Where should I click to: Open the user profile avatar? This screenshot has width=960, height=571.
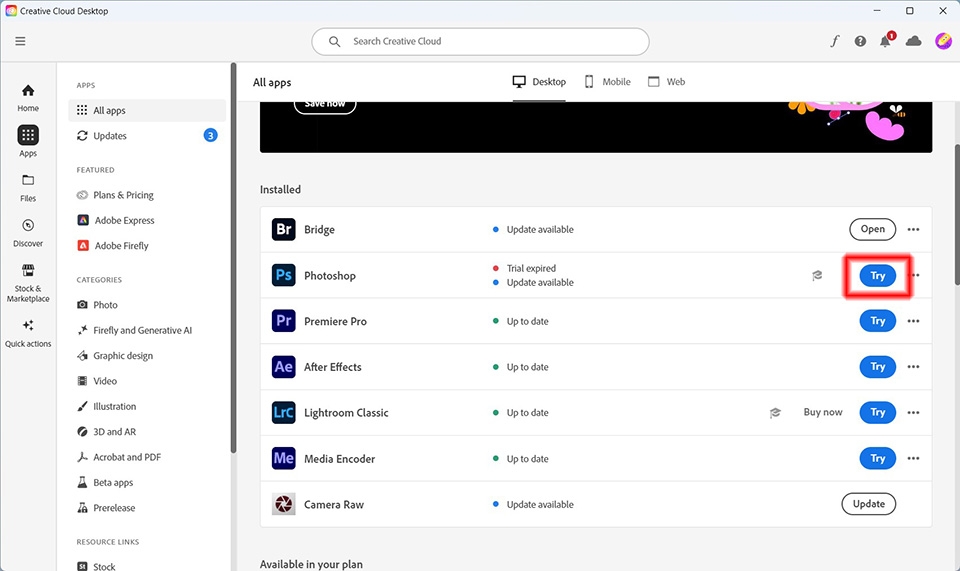pyautogui.click(x=943, y=41)
